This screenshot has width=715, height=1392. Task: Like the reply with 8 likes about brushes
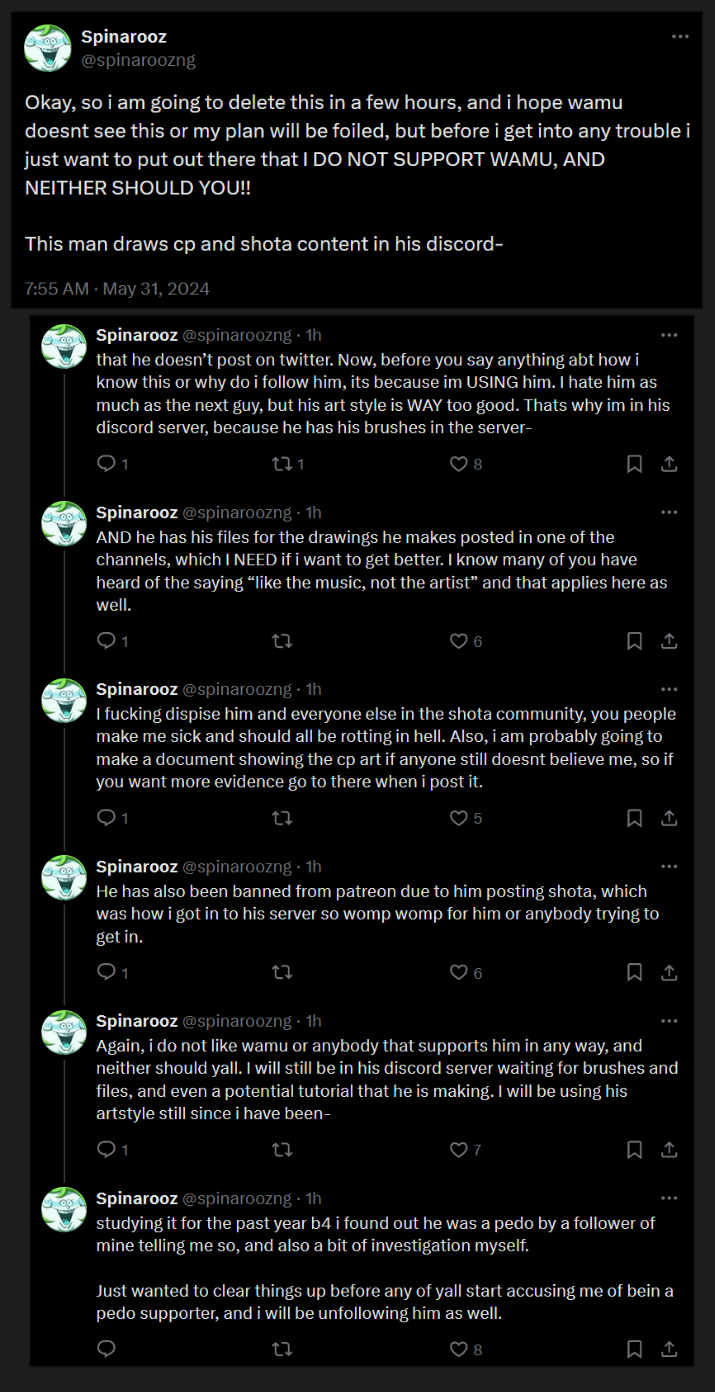(459, 464)
